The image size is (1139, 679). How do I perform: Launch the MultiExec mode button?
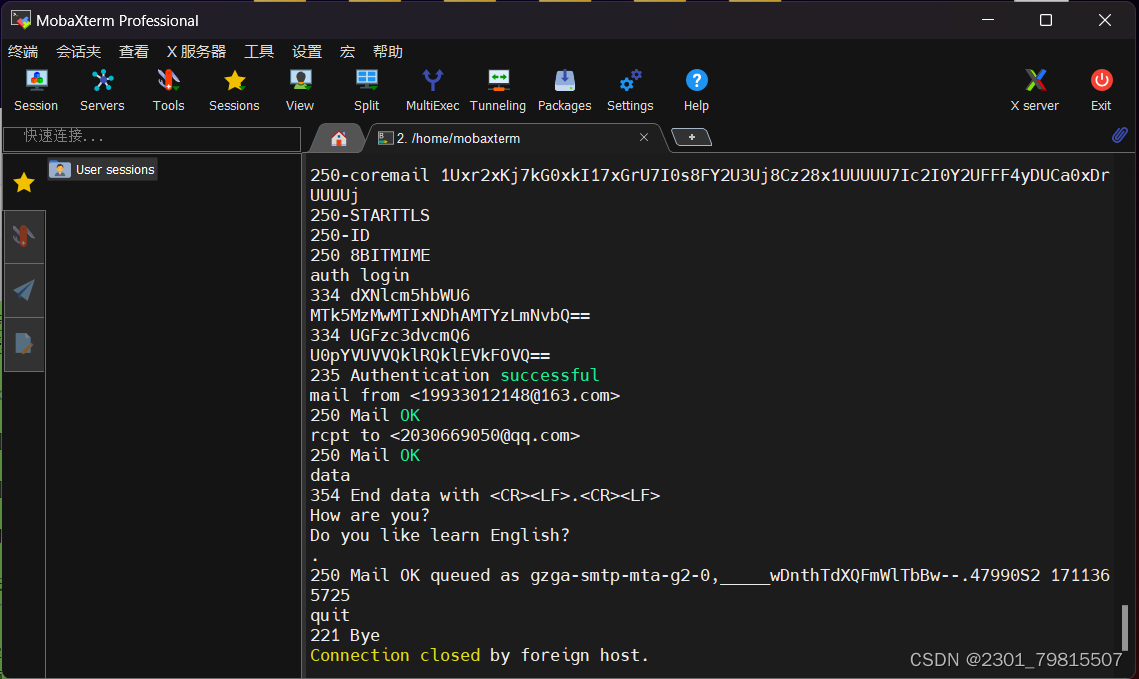(x=432, y=90)
